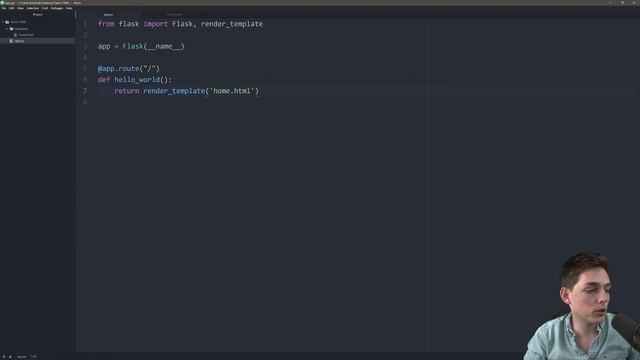Click line number 1 in gutter
The image size is (640, 360).
click(85, 24)
